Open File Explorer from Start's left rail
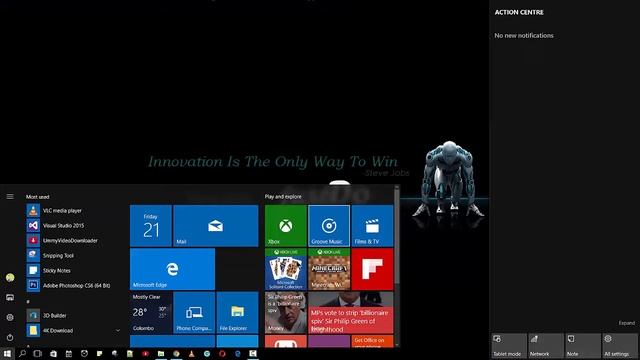The image size is (640, 360). (10, 298)
